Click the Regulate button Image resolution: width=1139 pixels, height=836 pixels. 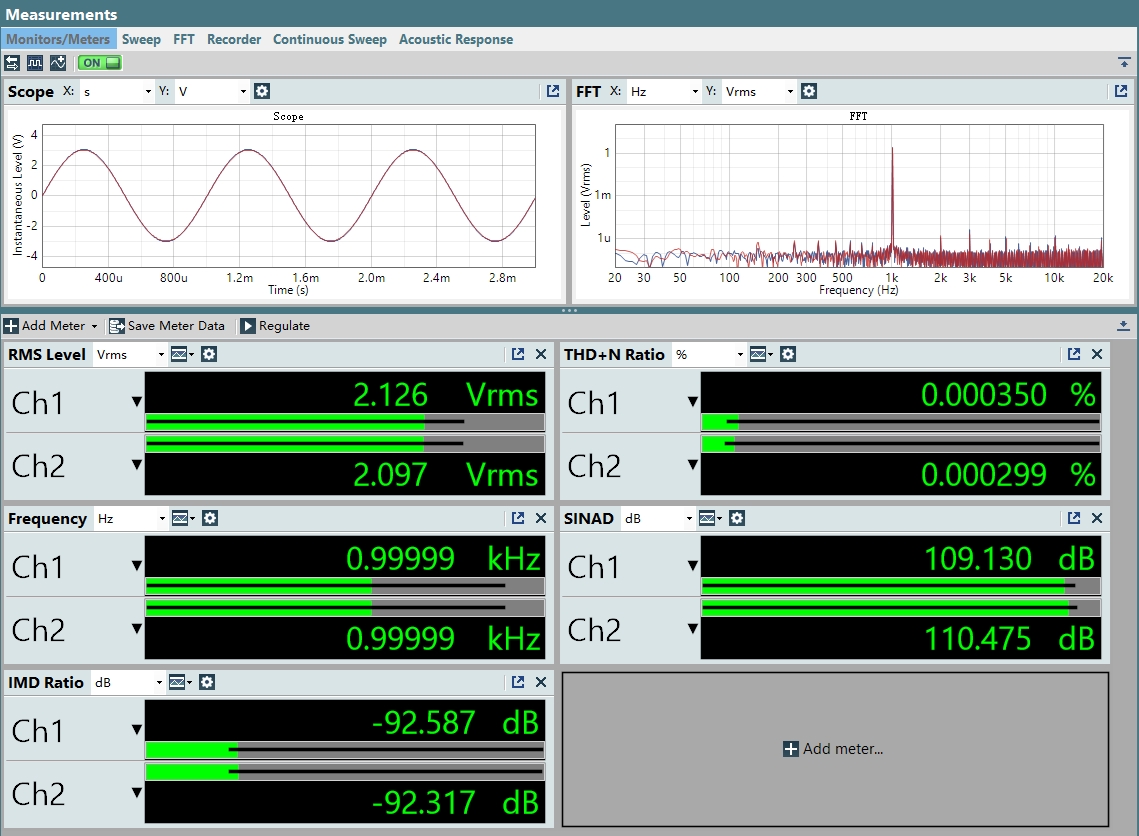click(275, 325)
